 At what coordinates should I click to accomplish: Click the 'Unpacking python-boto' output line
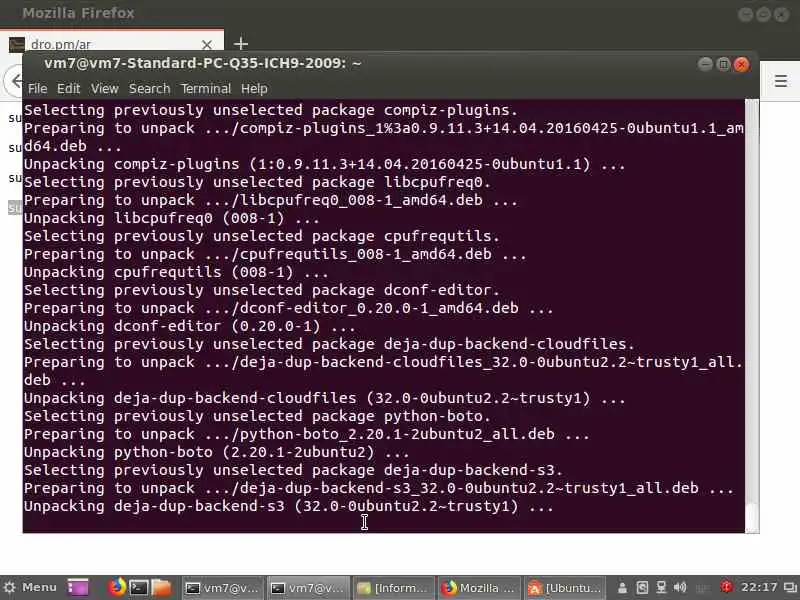(216, 452)
